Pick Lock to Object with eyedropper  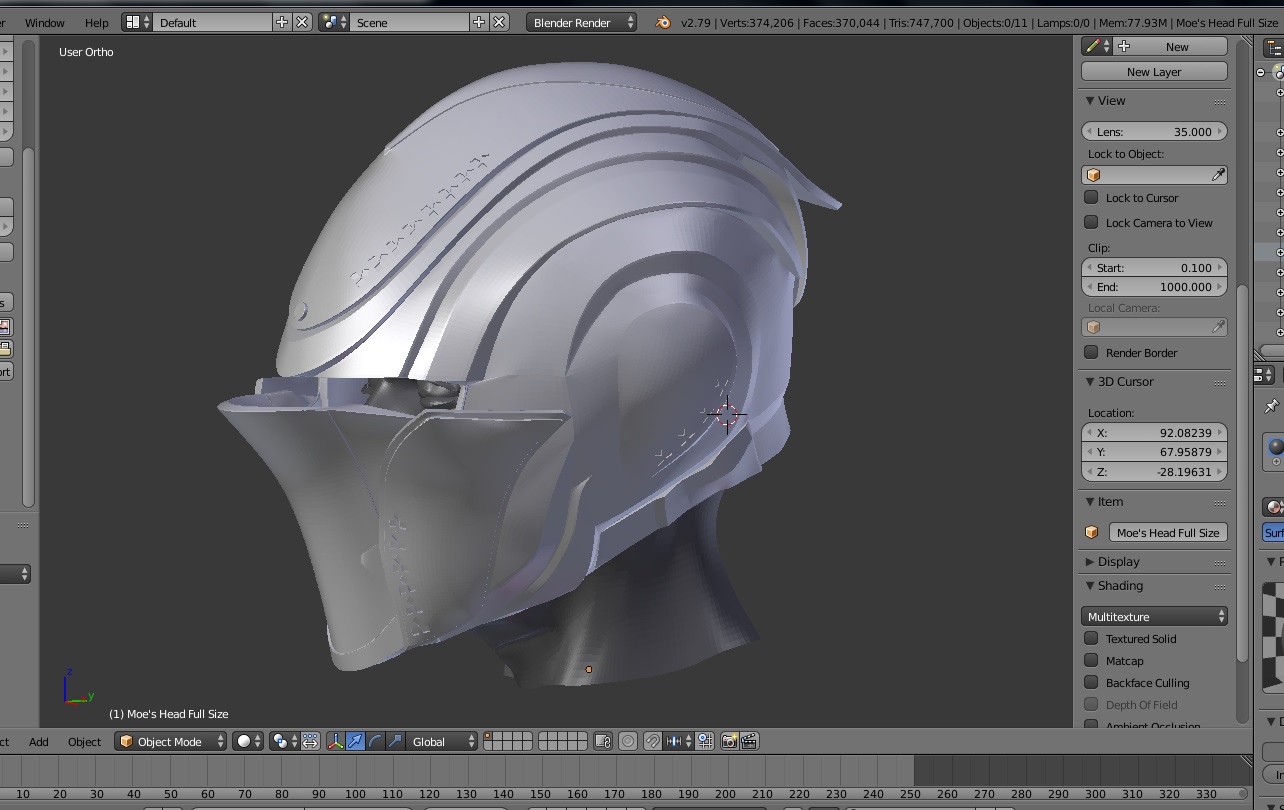pyautogui.click(x=1218, y=175)
